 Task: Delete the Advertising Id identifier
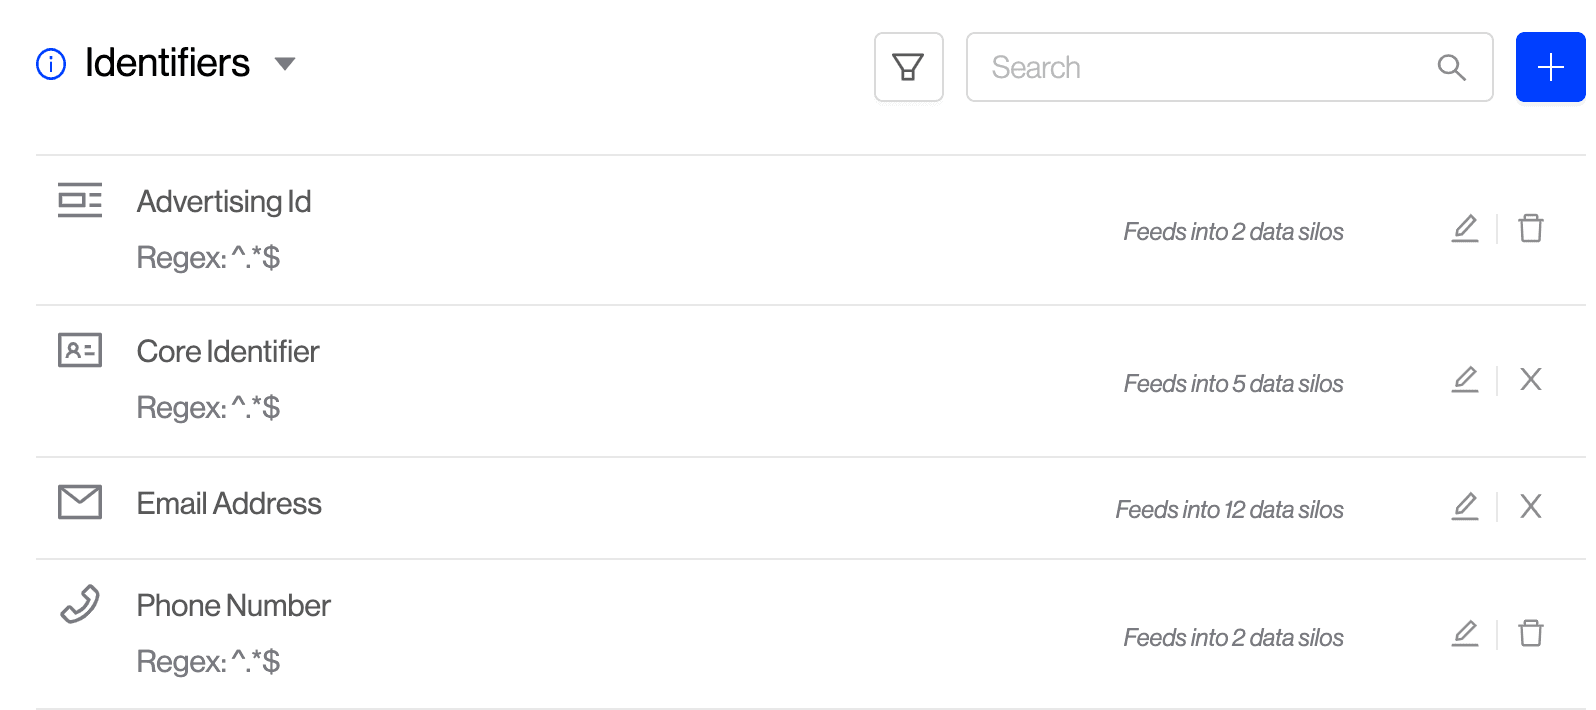(x=1531, y=229)
